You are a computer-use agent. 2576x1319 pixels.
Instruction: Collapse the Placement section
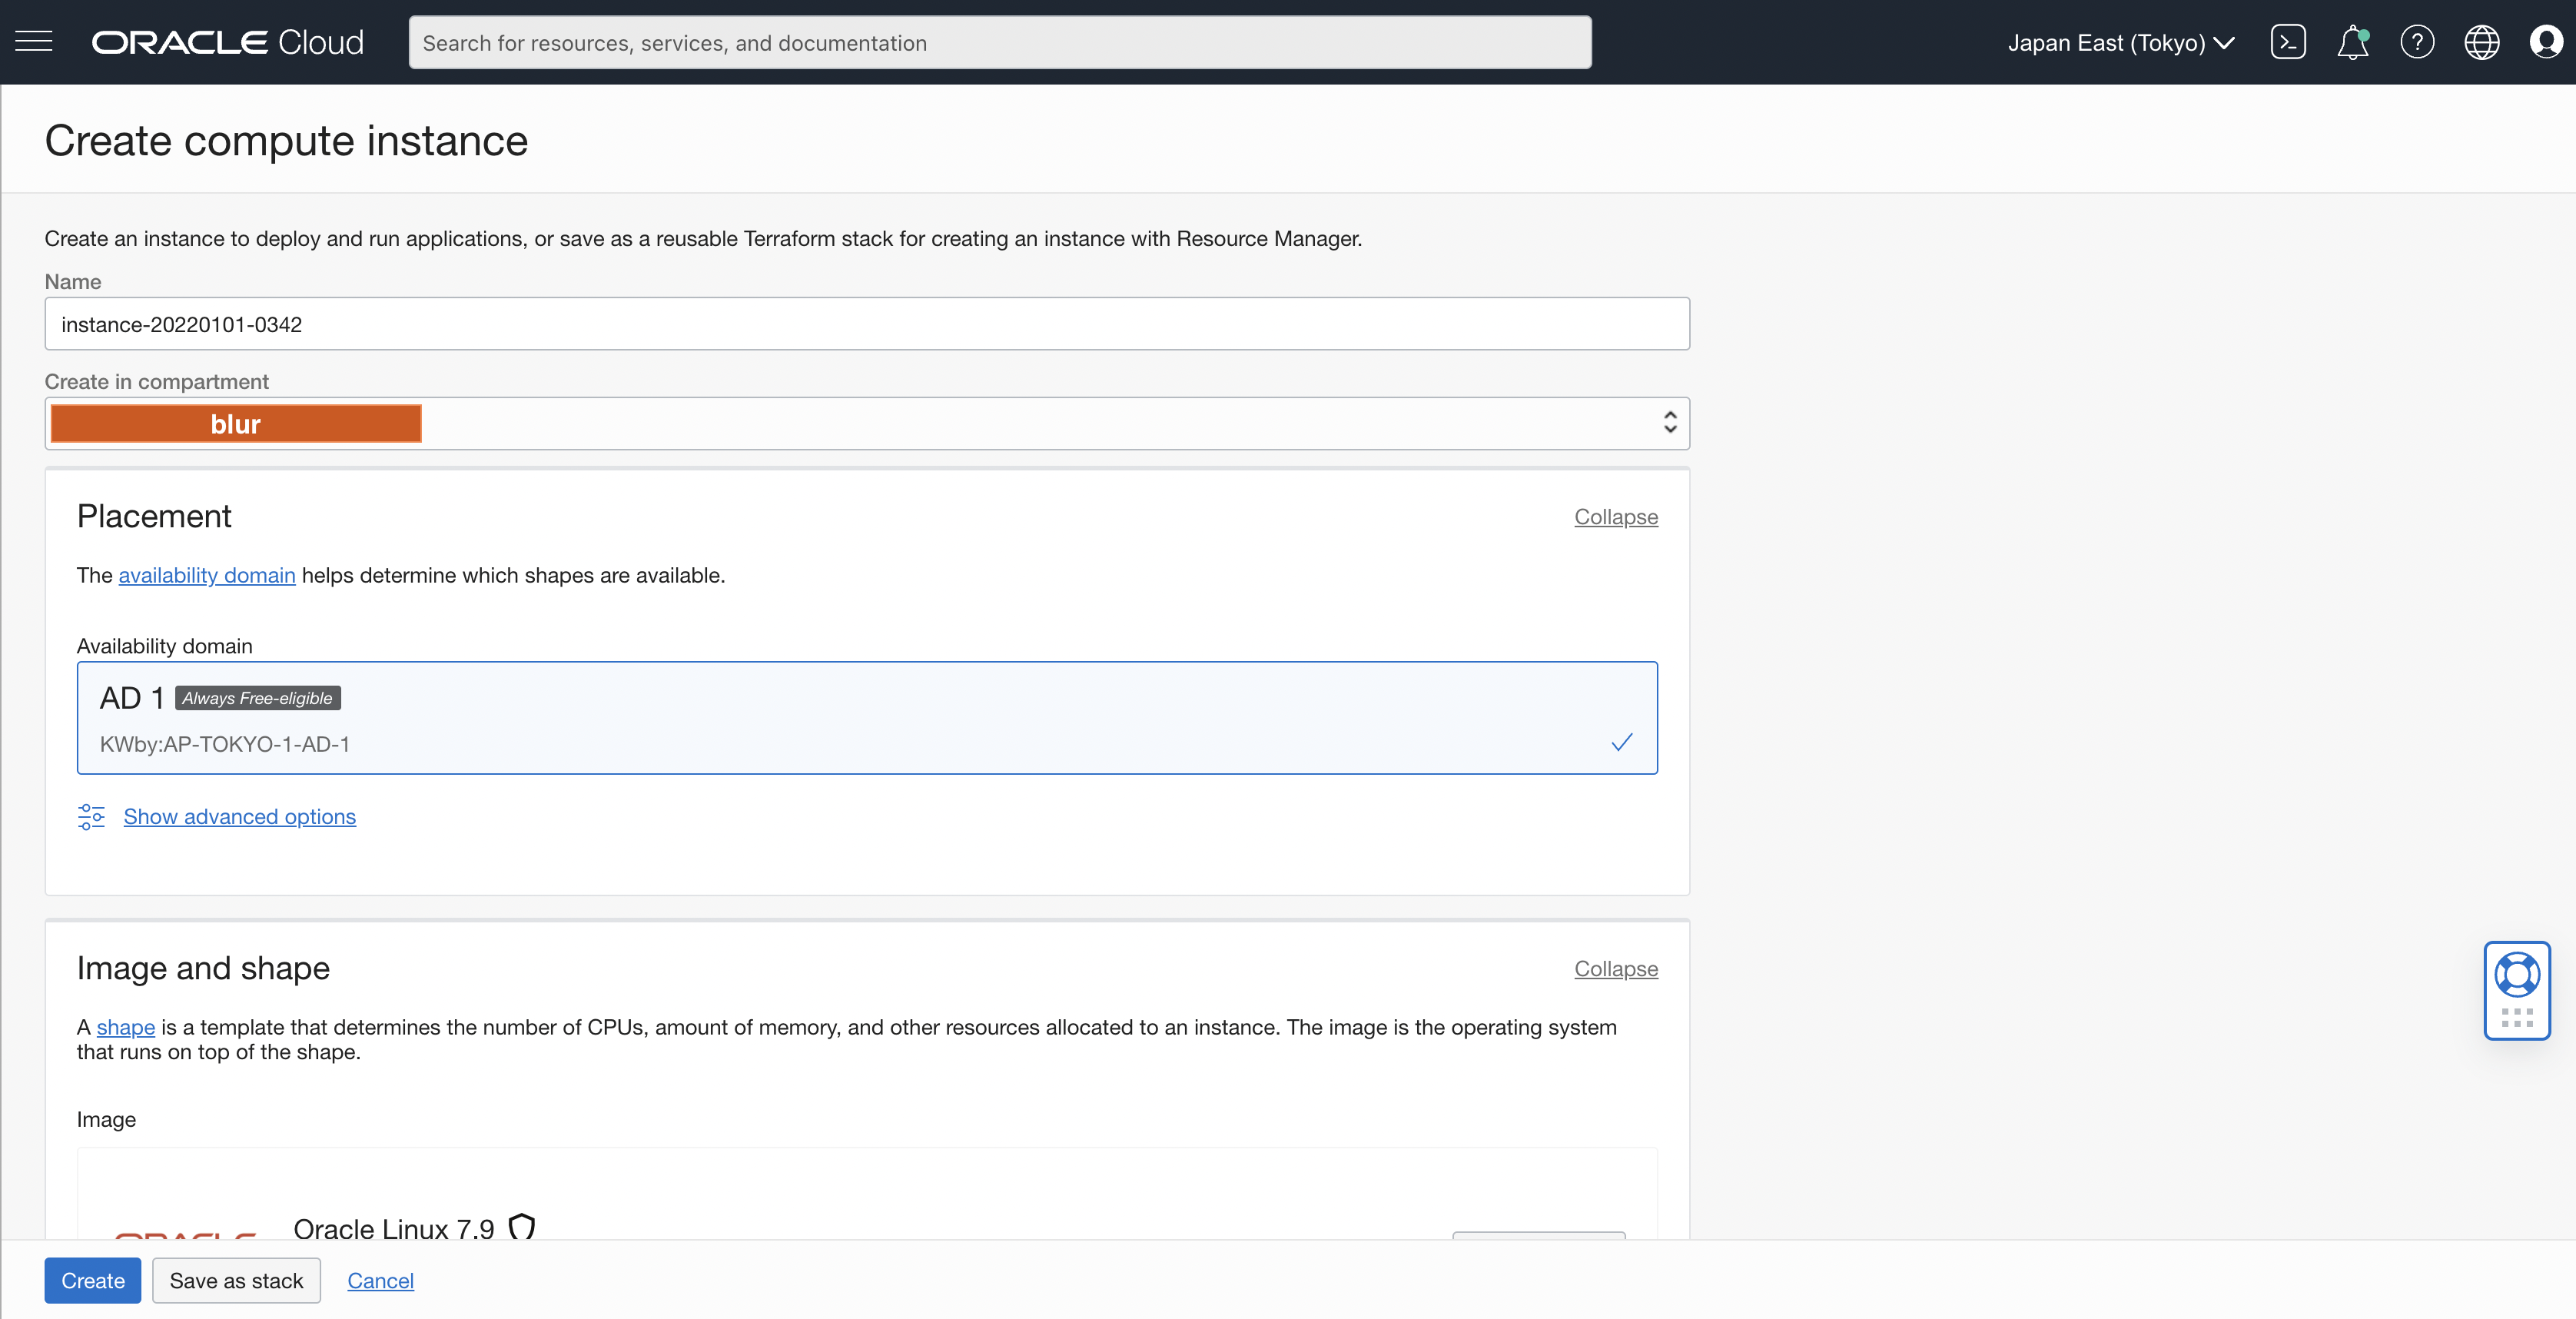(x=1615, y=517)
